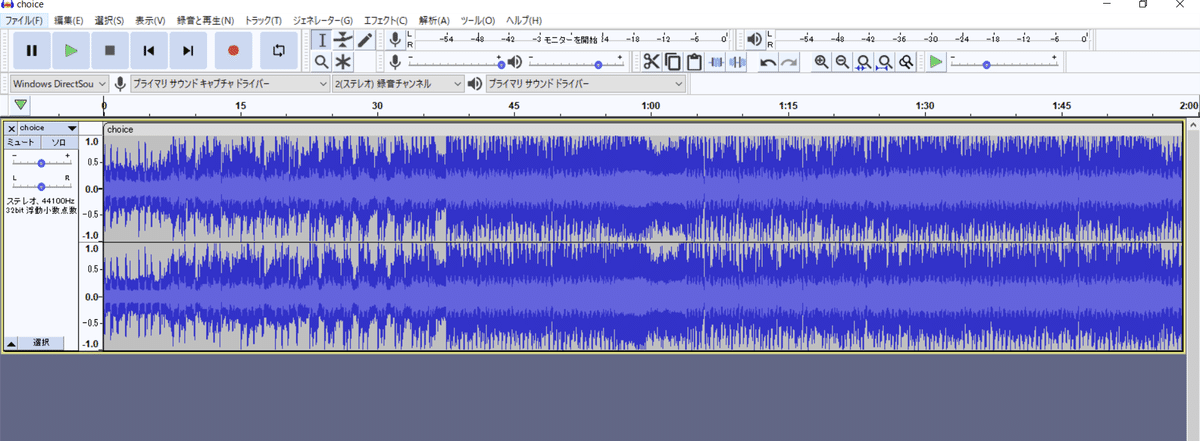Toggle loop playback button

[278, 50]
